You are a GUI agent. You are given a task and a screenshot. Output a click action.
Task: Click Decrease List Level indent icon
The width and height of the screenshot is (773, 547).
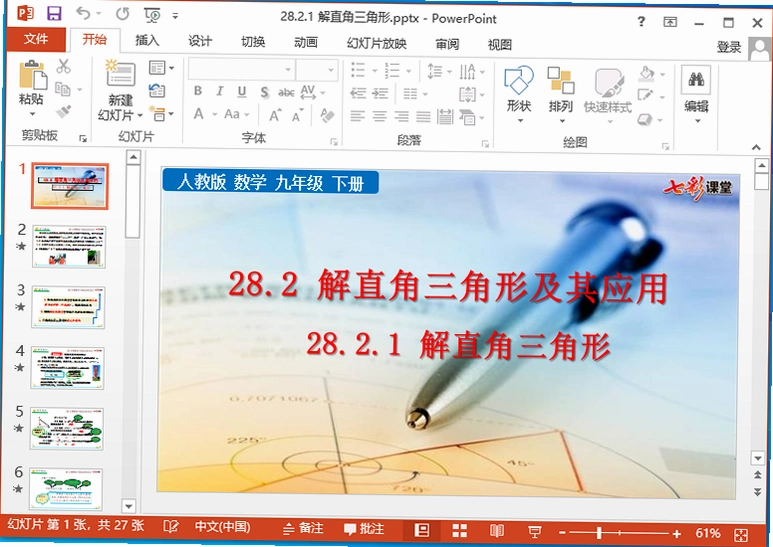point(358,93)
